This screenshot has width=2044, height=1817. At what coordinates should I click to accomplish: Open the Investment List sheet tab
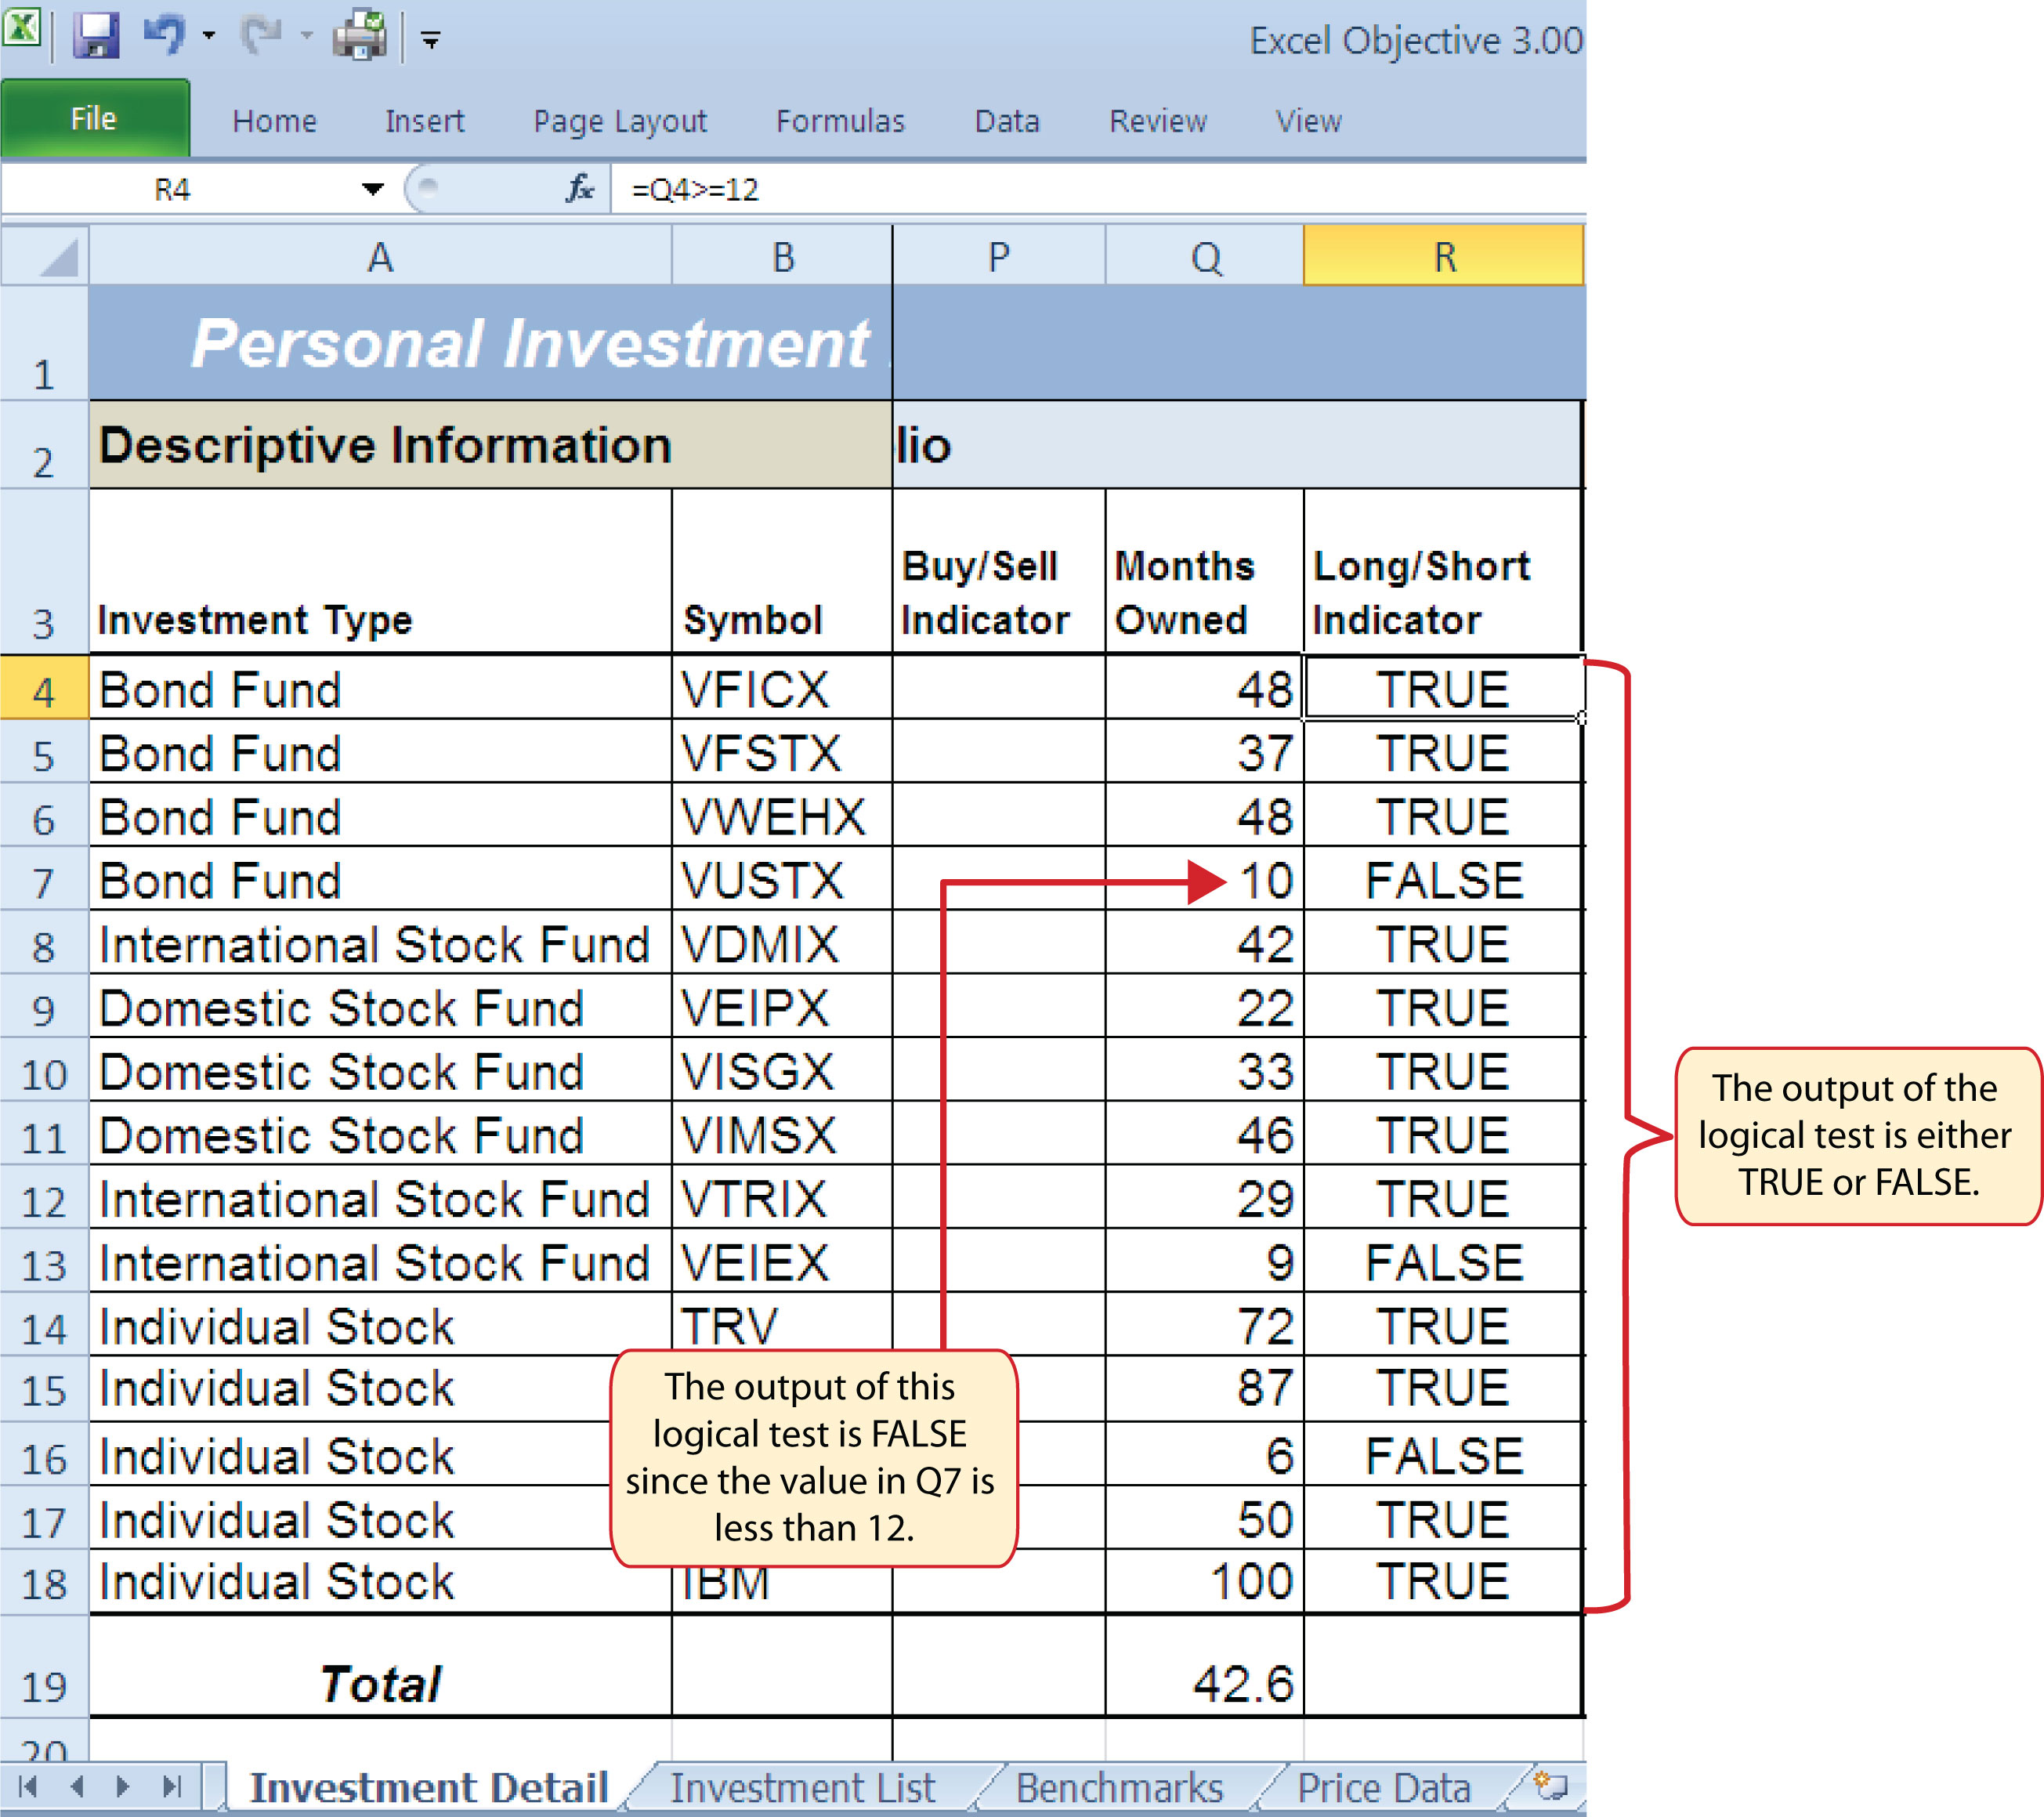click(802, 1787)
